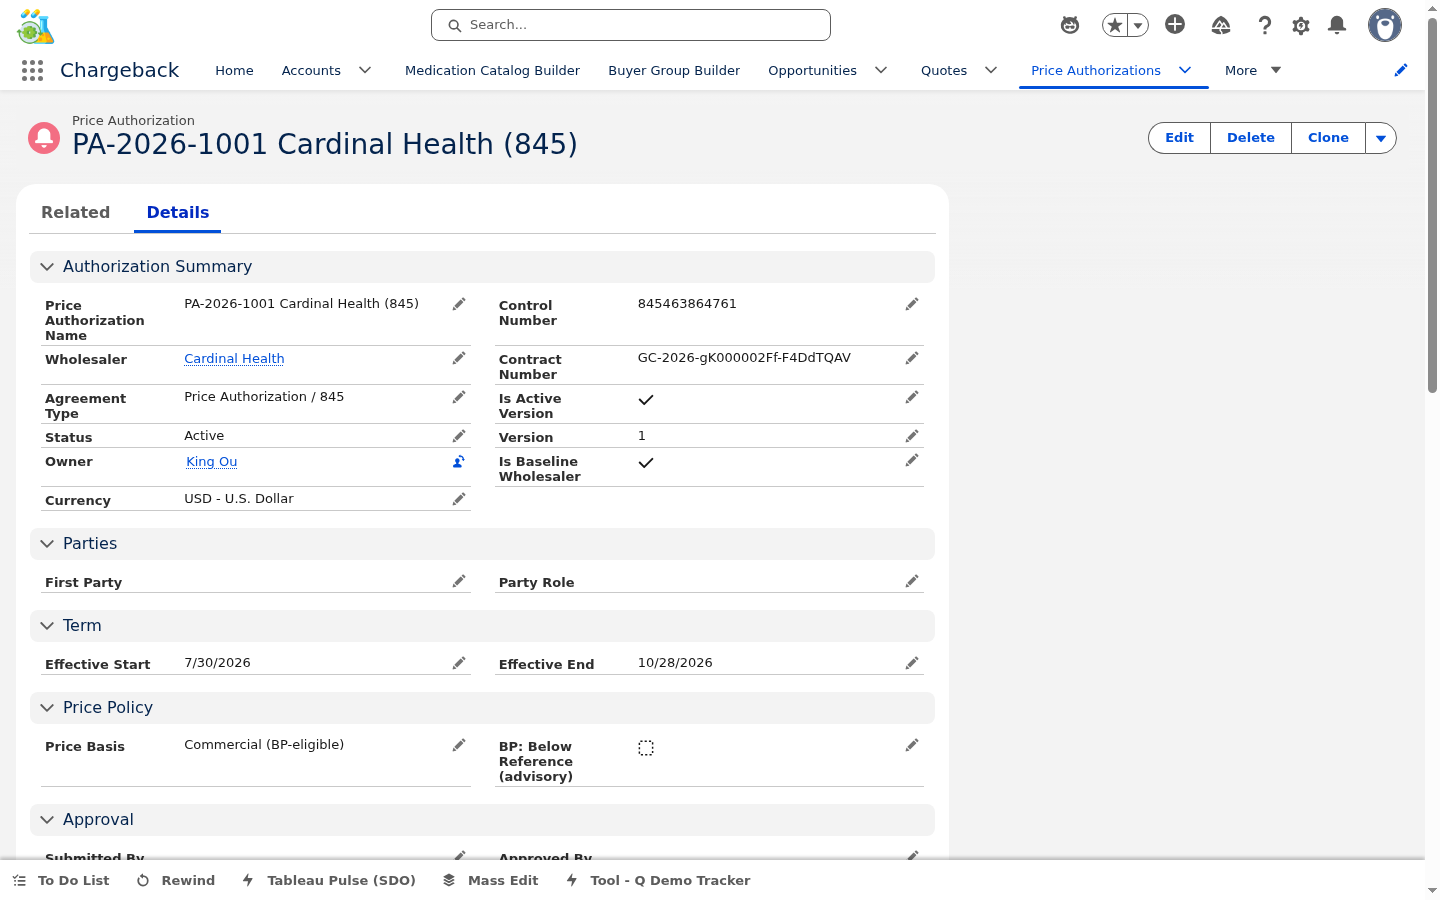Open the Price Authorizations nav dropdown chevron
This screenshot has width=1440, height=900.
pos(1185,70)
